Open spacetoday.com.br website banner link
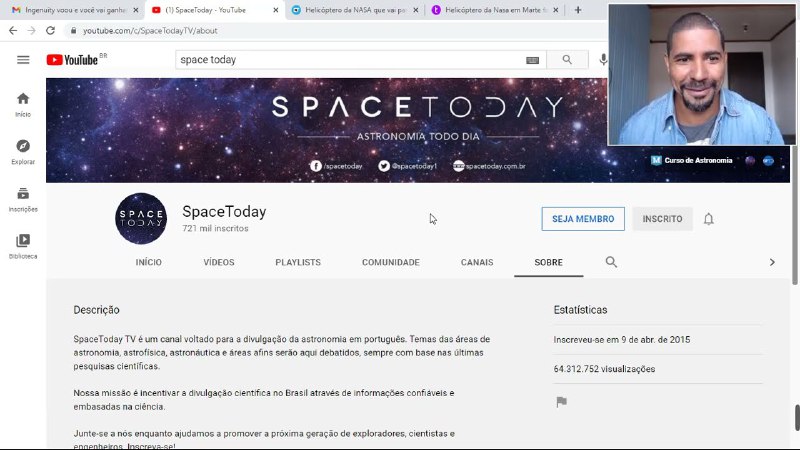This screenshot has width=800, height=450. click(x=489, y=166)
